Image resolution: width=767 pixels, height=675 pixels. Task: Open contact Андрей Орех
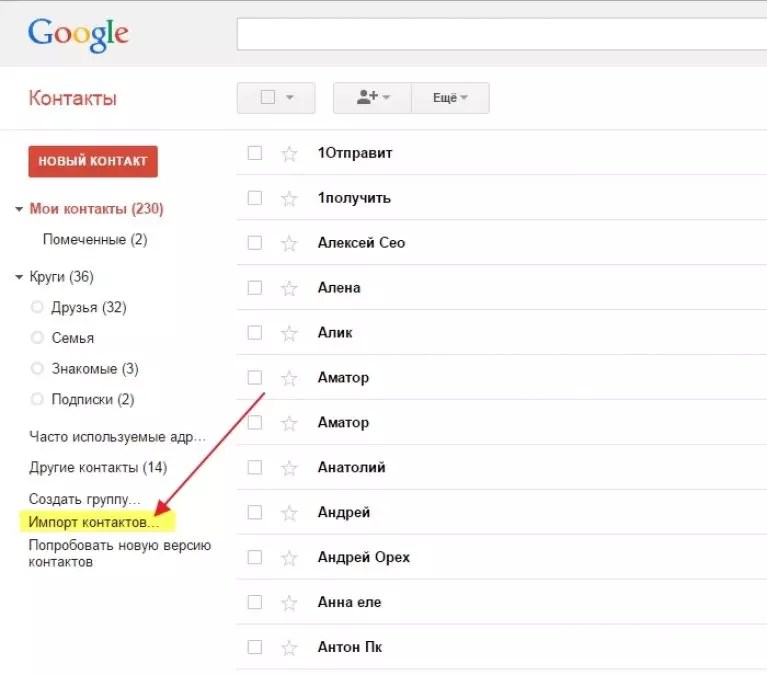pyautogui.click(x=364, y=558)
